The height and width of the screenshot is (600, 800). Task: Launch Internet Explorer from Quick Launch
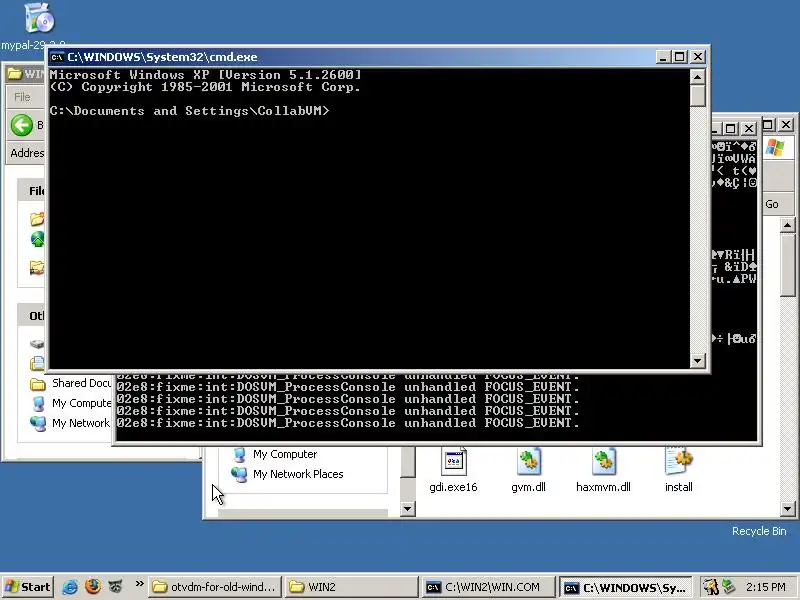tap(69, 587)
